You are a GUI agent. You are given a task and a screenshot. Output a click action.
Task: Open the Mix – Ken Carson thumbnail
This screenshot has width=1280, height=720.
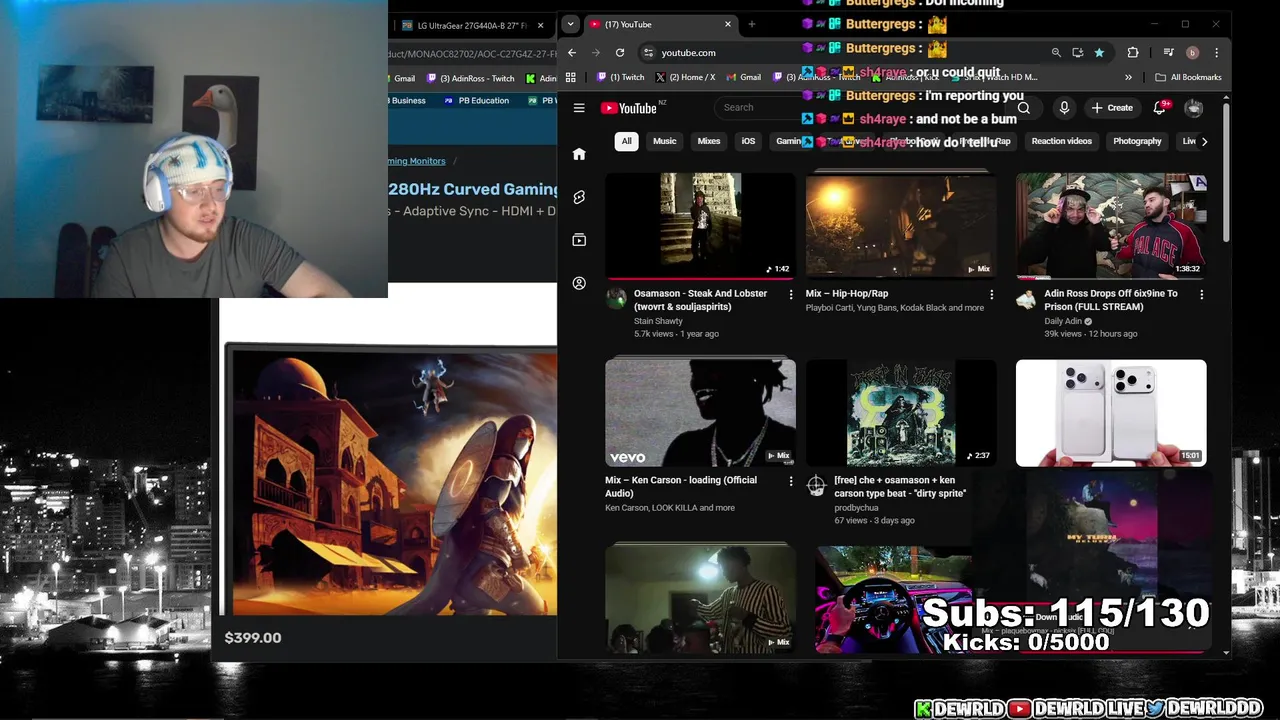tap(700, 413)
